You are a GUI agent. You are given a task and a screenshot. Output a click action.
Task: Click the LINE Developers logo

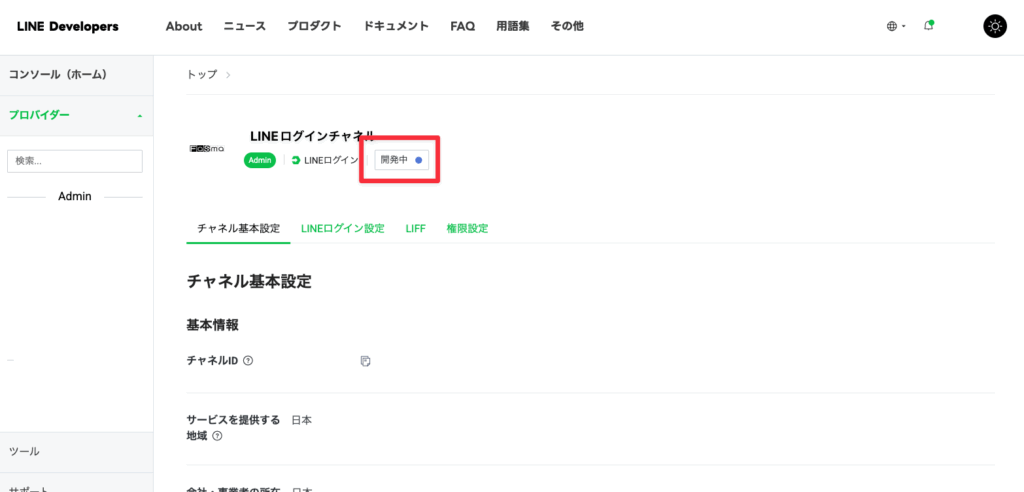click(x=67, y=27)
